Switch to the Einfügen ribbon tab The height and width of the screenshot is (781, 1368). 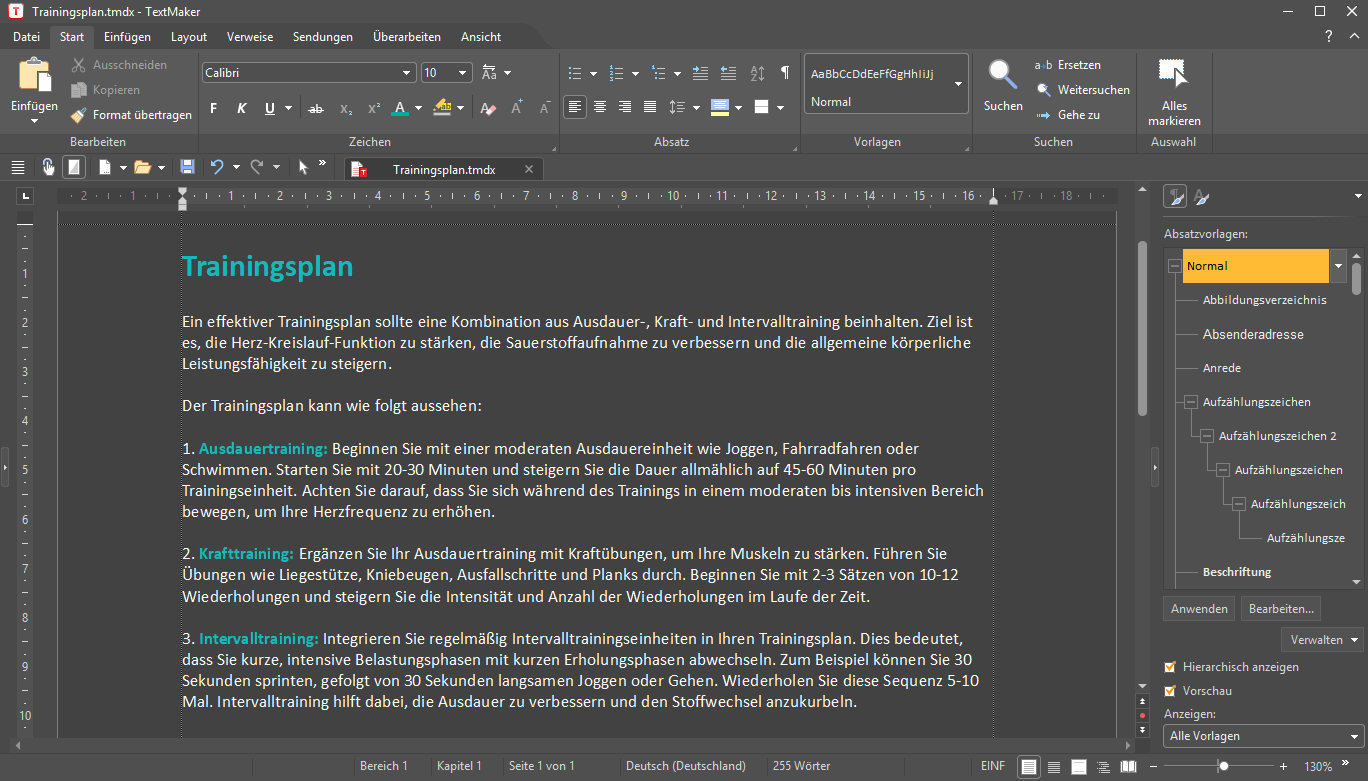(x=127, y=37)
